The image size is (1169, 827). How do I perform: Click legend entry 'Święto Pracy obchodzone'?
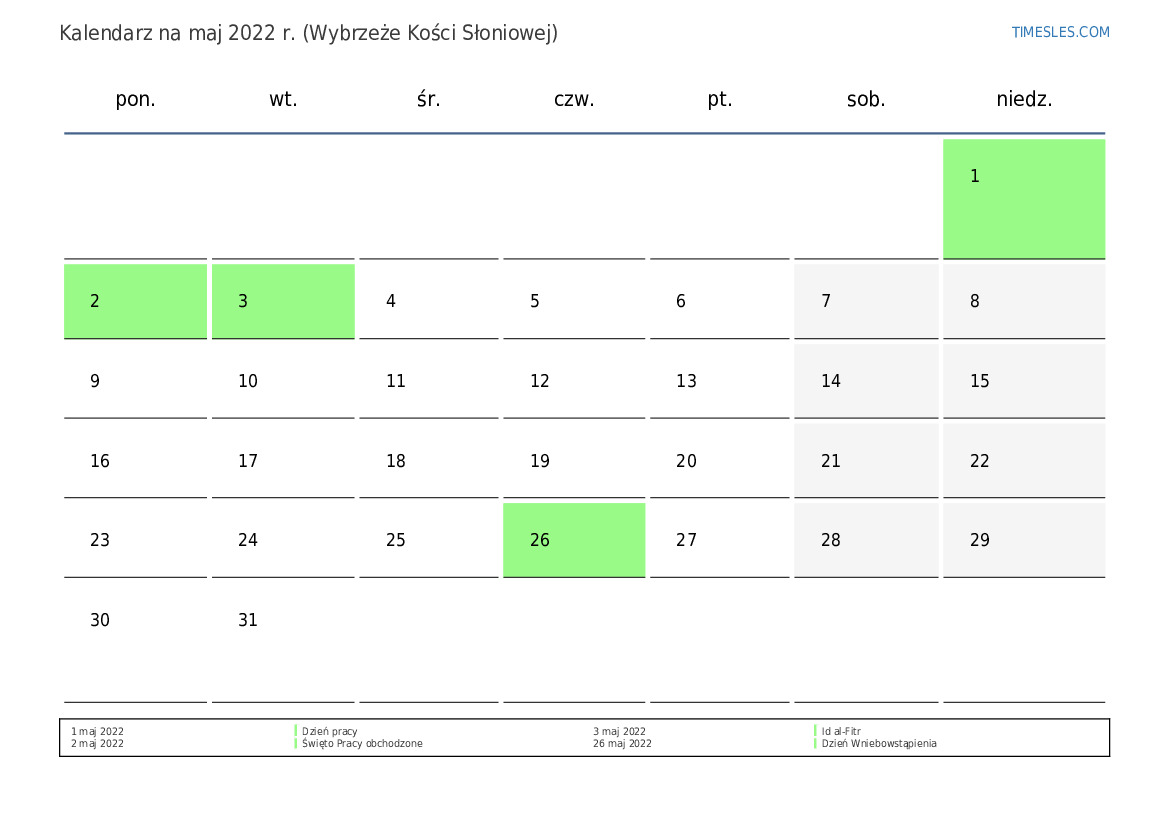point(362,743)
